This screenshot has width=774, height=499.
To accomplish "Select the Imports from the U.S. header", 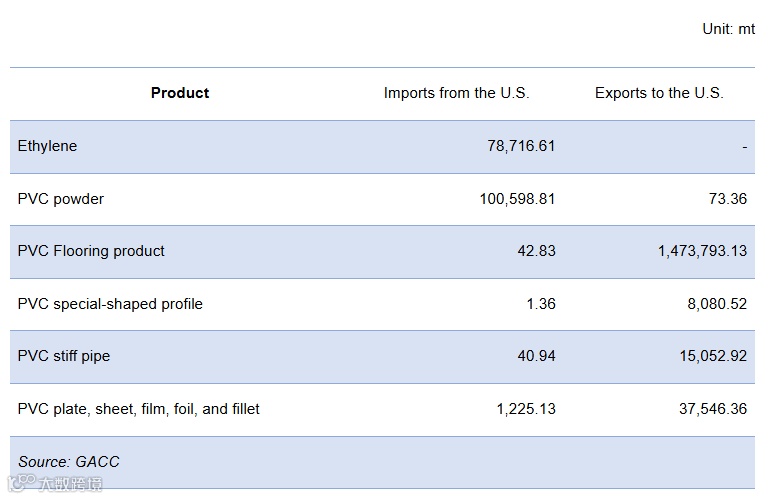I will (x=456, y=93).
